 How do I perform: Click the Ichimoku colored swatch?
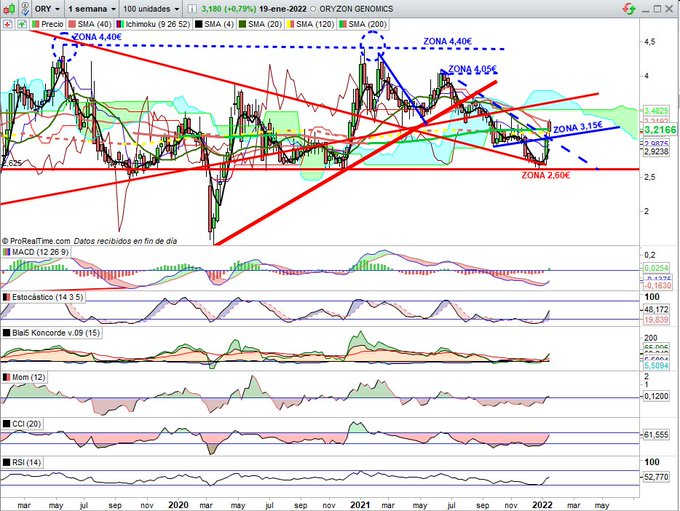click(119, 24)
